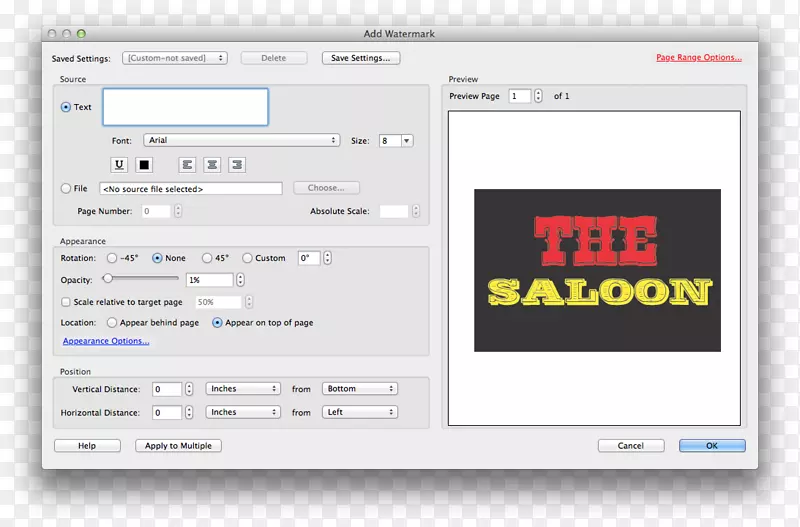Click the rotation angle stepper
800x527 pixels.
(327, 258)
